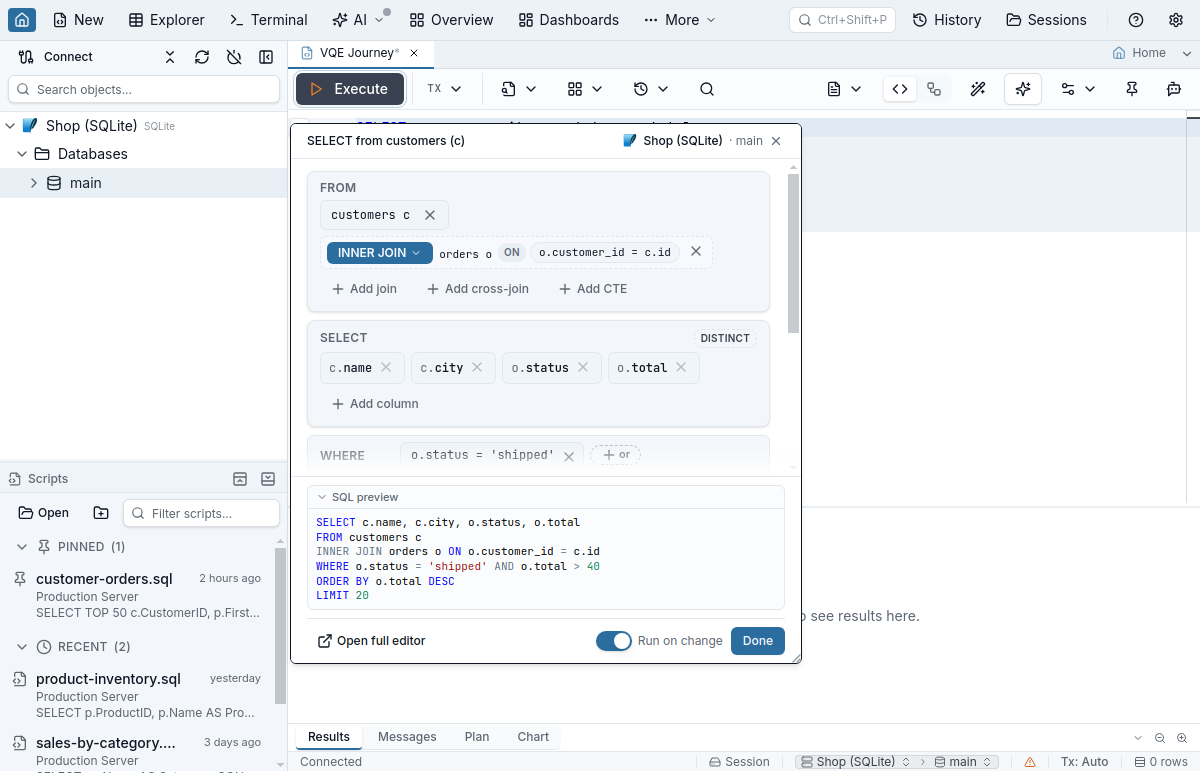
Task: Click the Execute button
Action: tap(350, 89)
